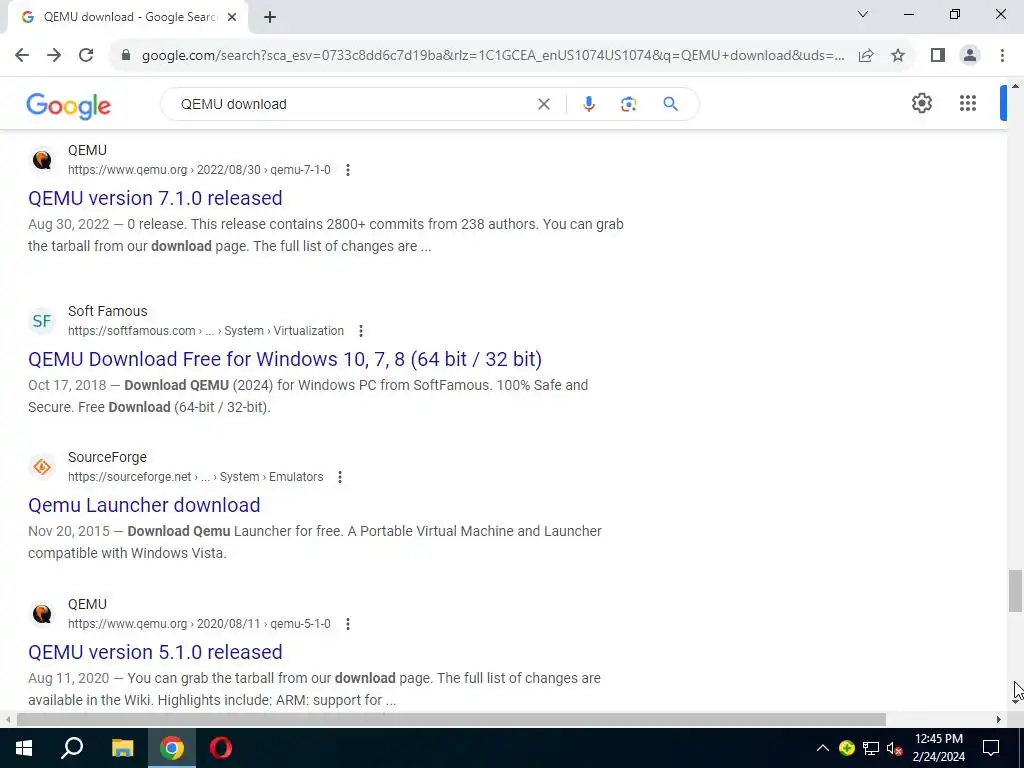Viewport: 1024px width, 768px height.
Task: Click the scroll-up arrow of the page
Action: coord(1015,86)
